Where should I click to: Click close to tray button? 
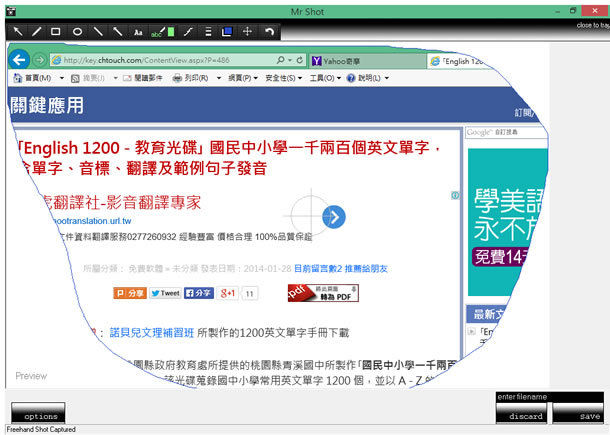592,23
